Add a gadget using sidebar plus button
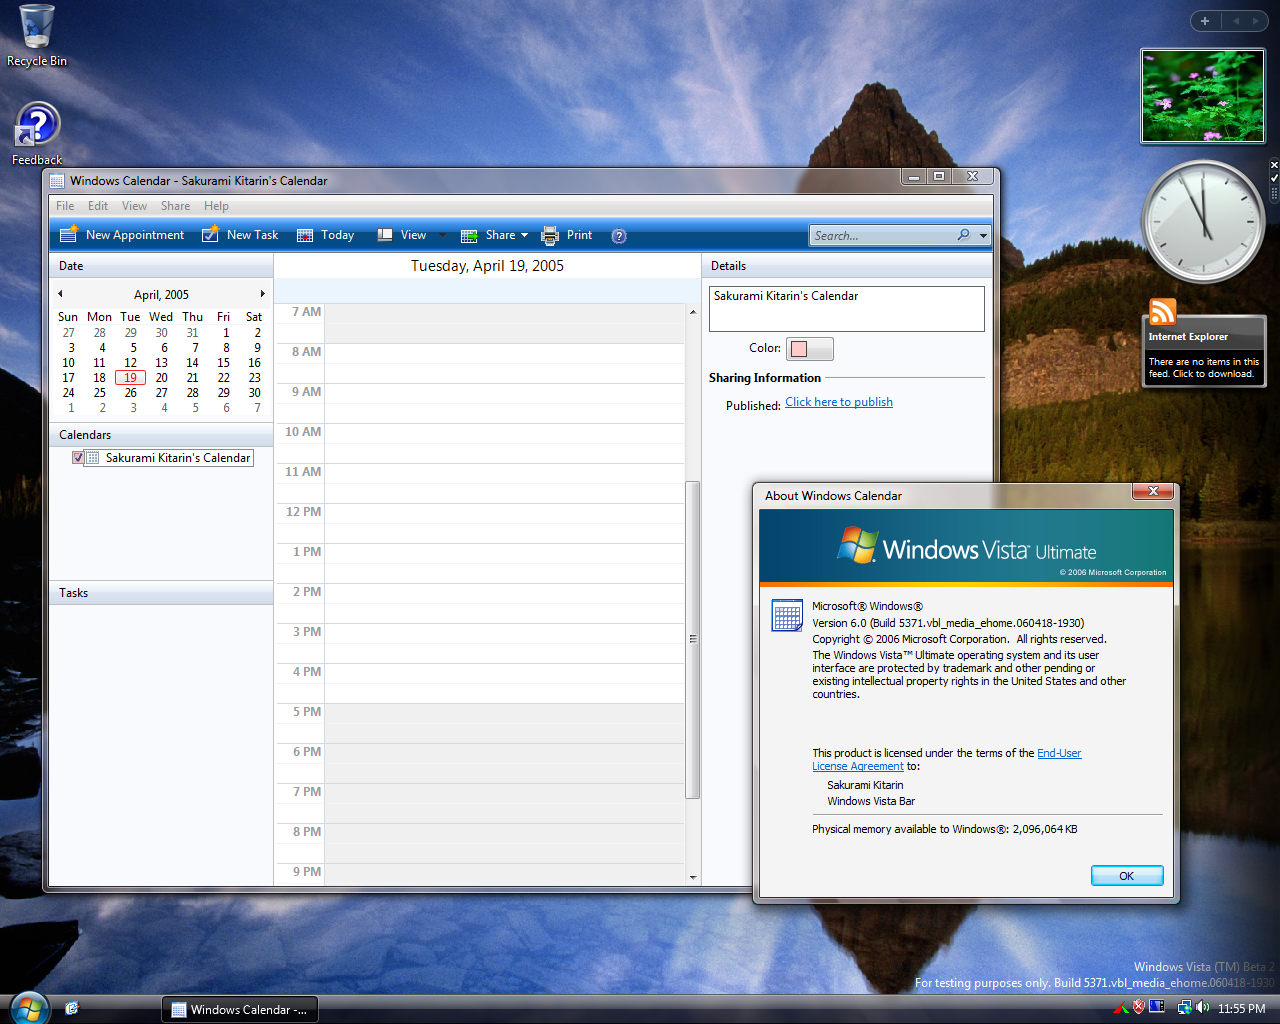1280x1024 pixels. pos(1205,21)
